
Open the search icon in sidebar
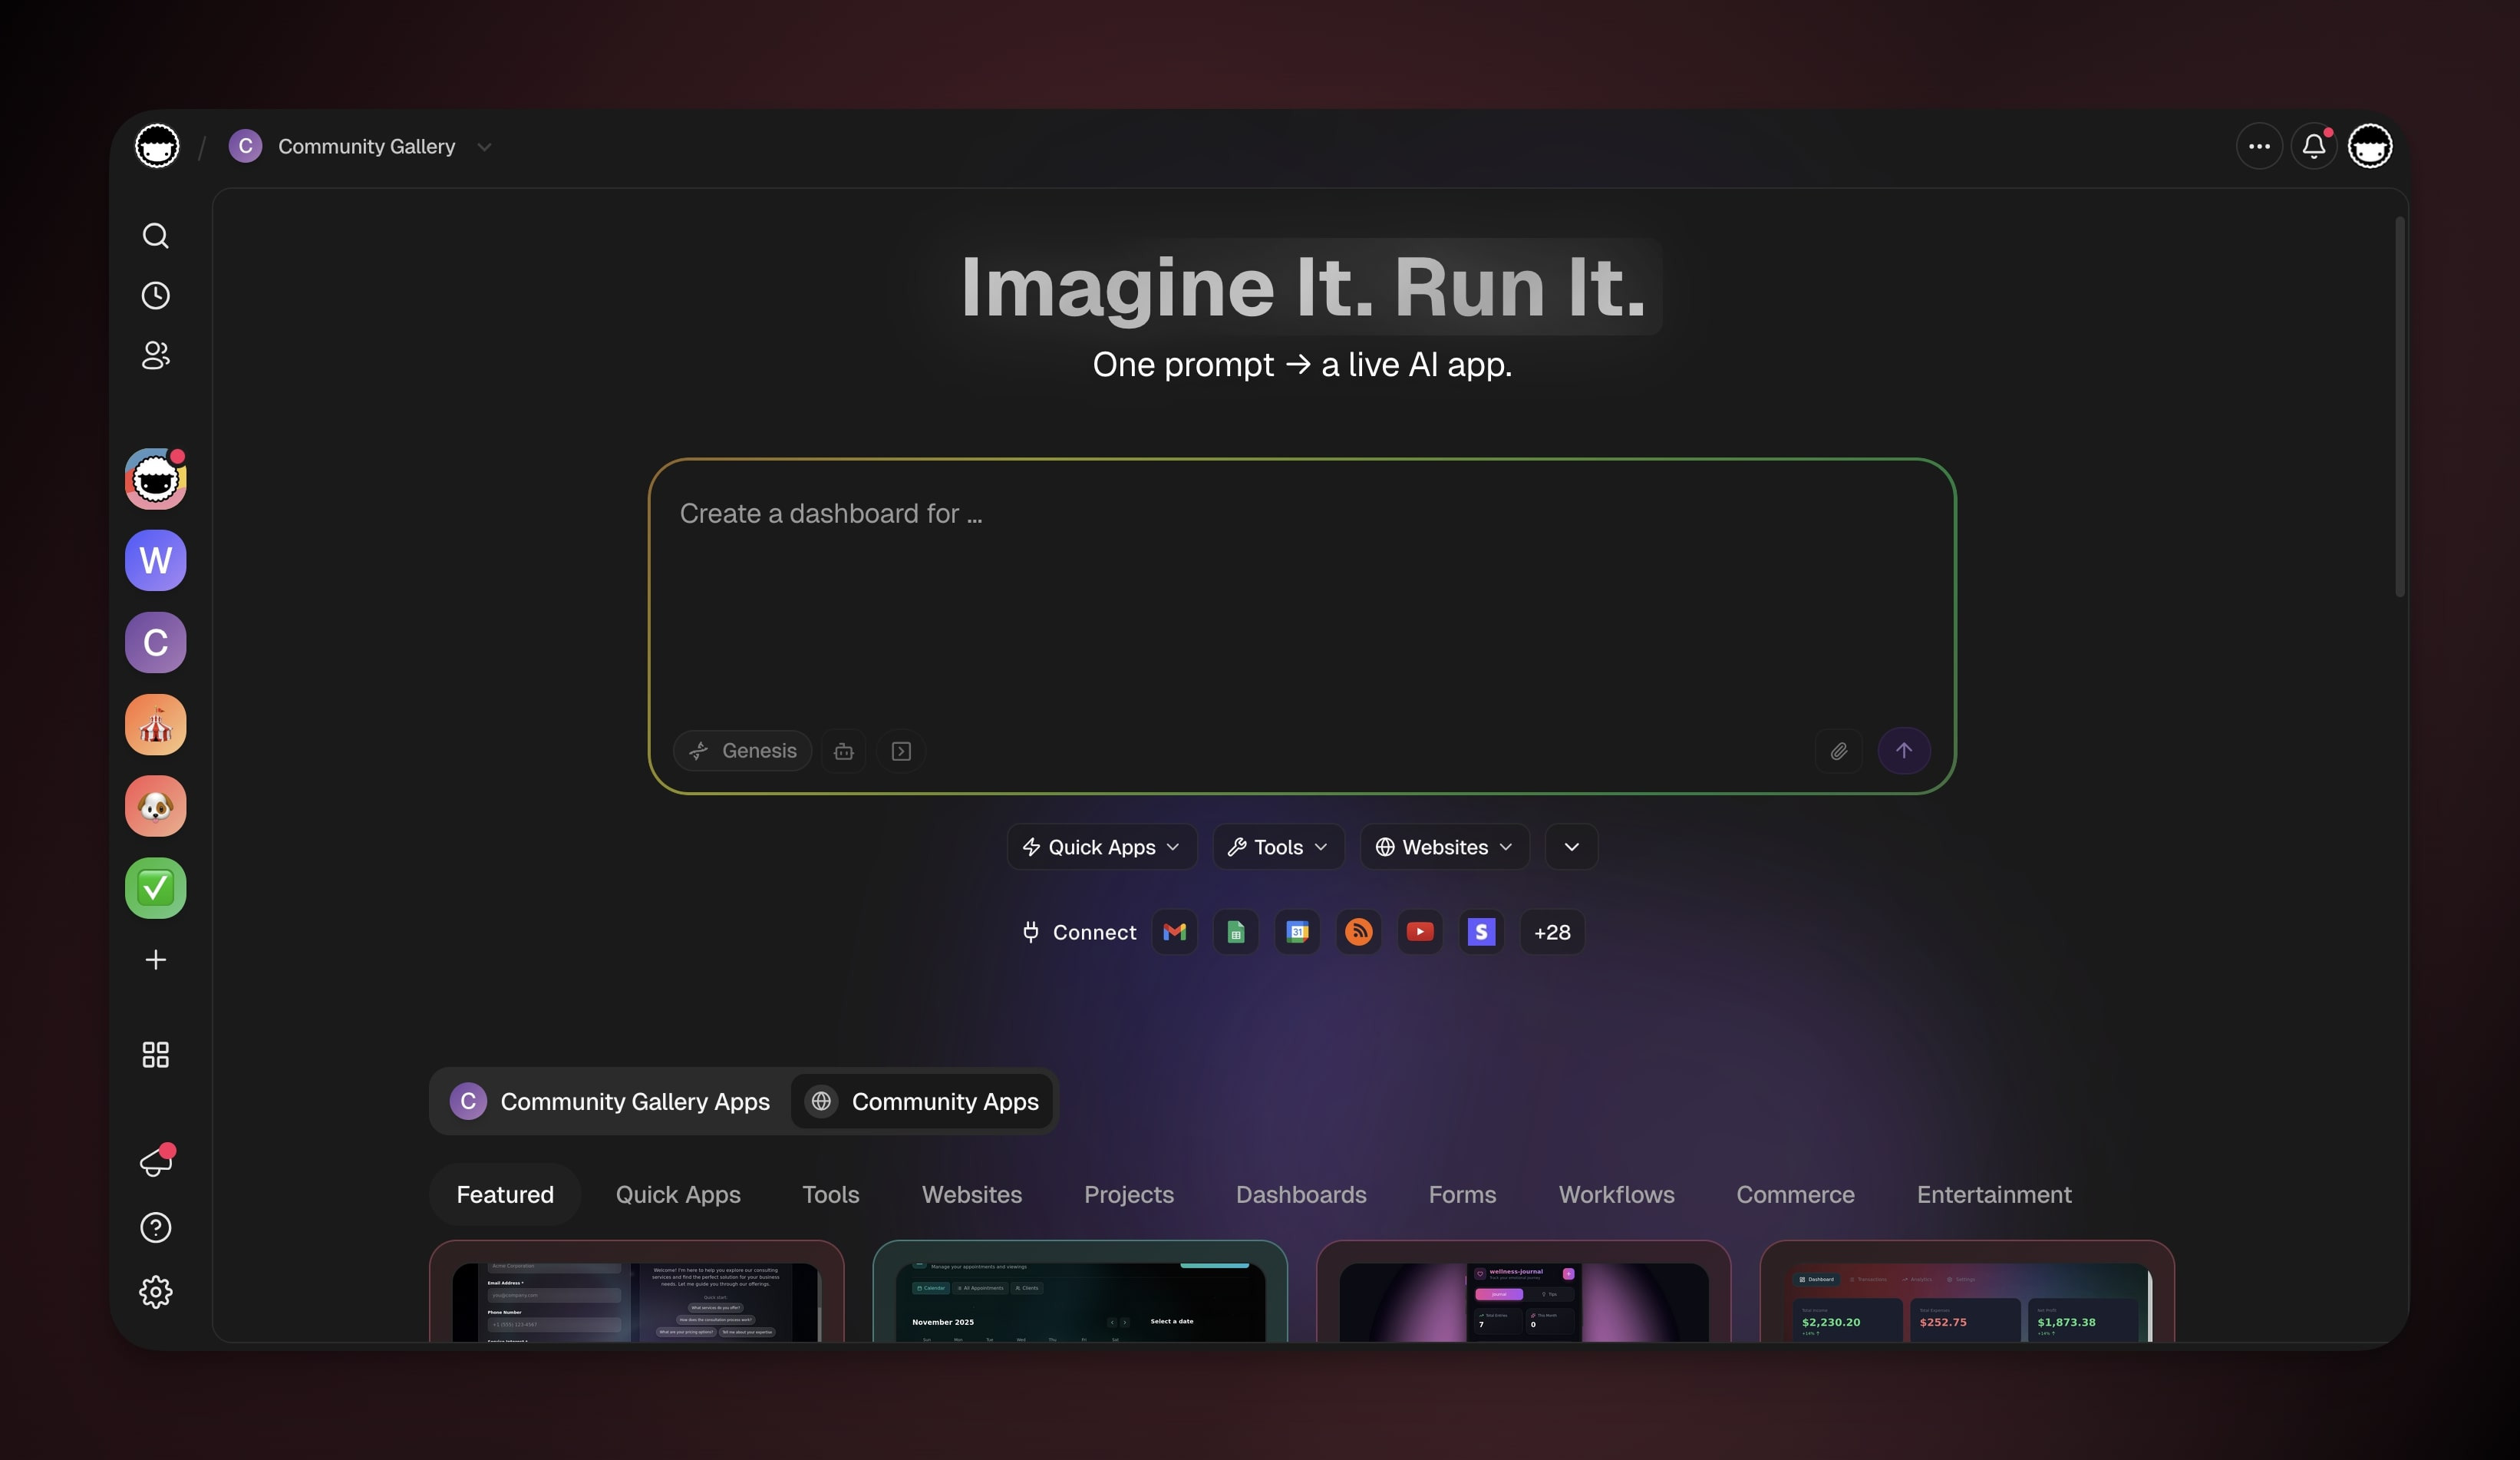click(x=155, y=236)
